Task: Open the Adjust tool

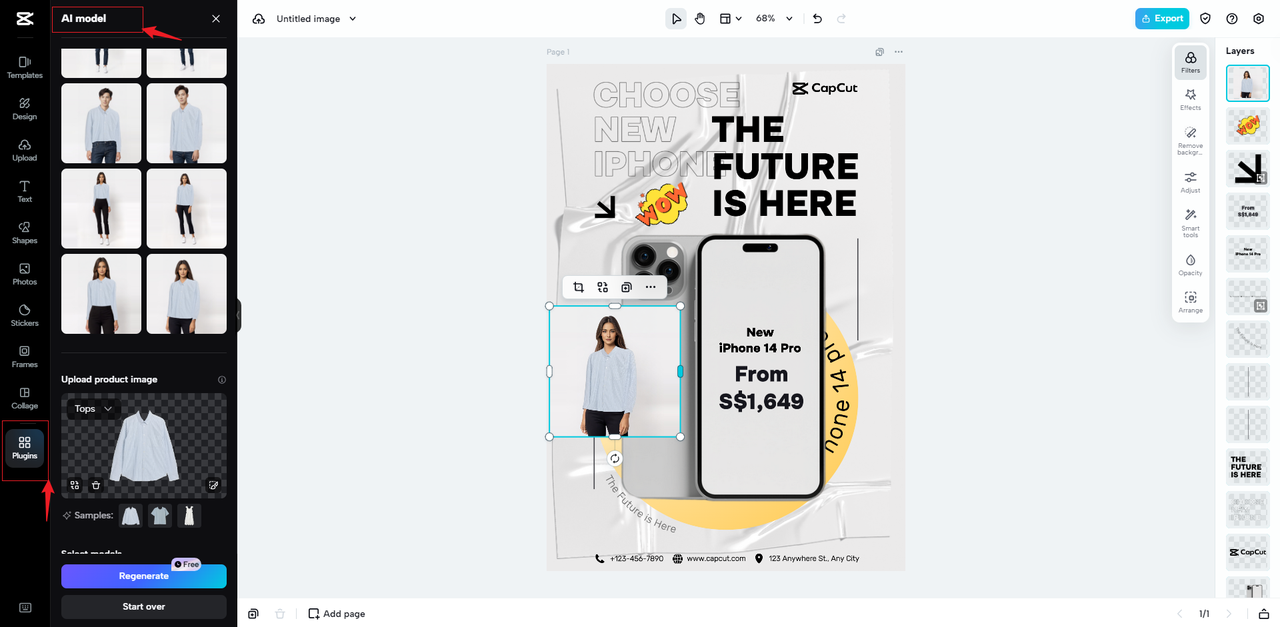Action: tap(1190, 182)
